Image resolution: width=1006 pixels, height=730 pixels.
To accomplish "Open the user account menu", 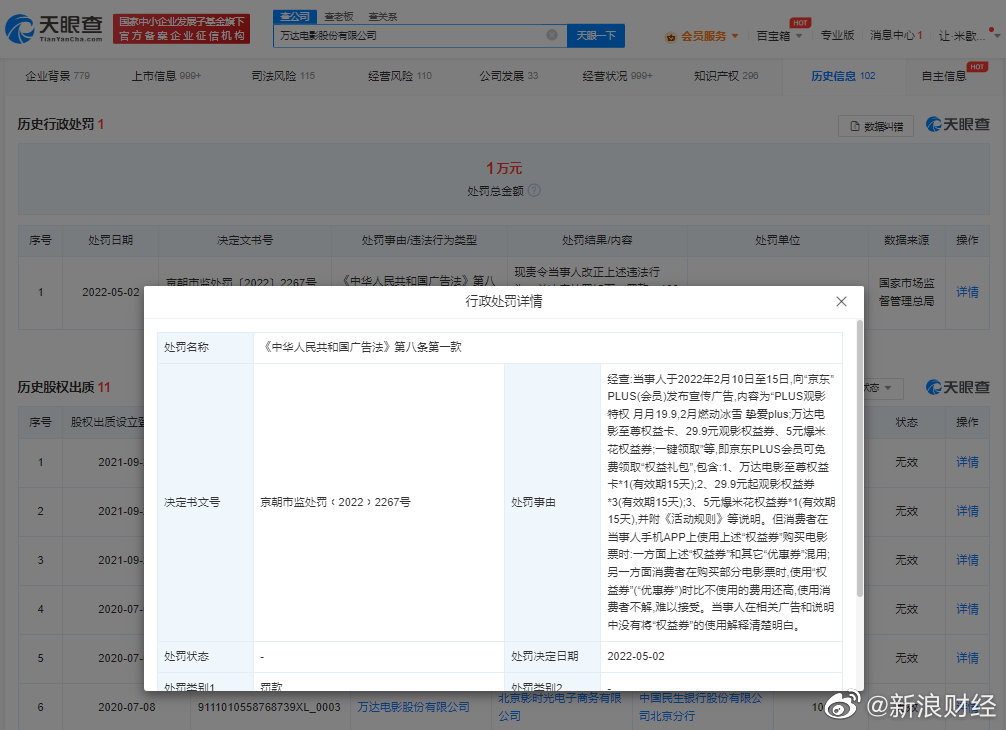I will (x=969, y=36).
